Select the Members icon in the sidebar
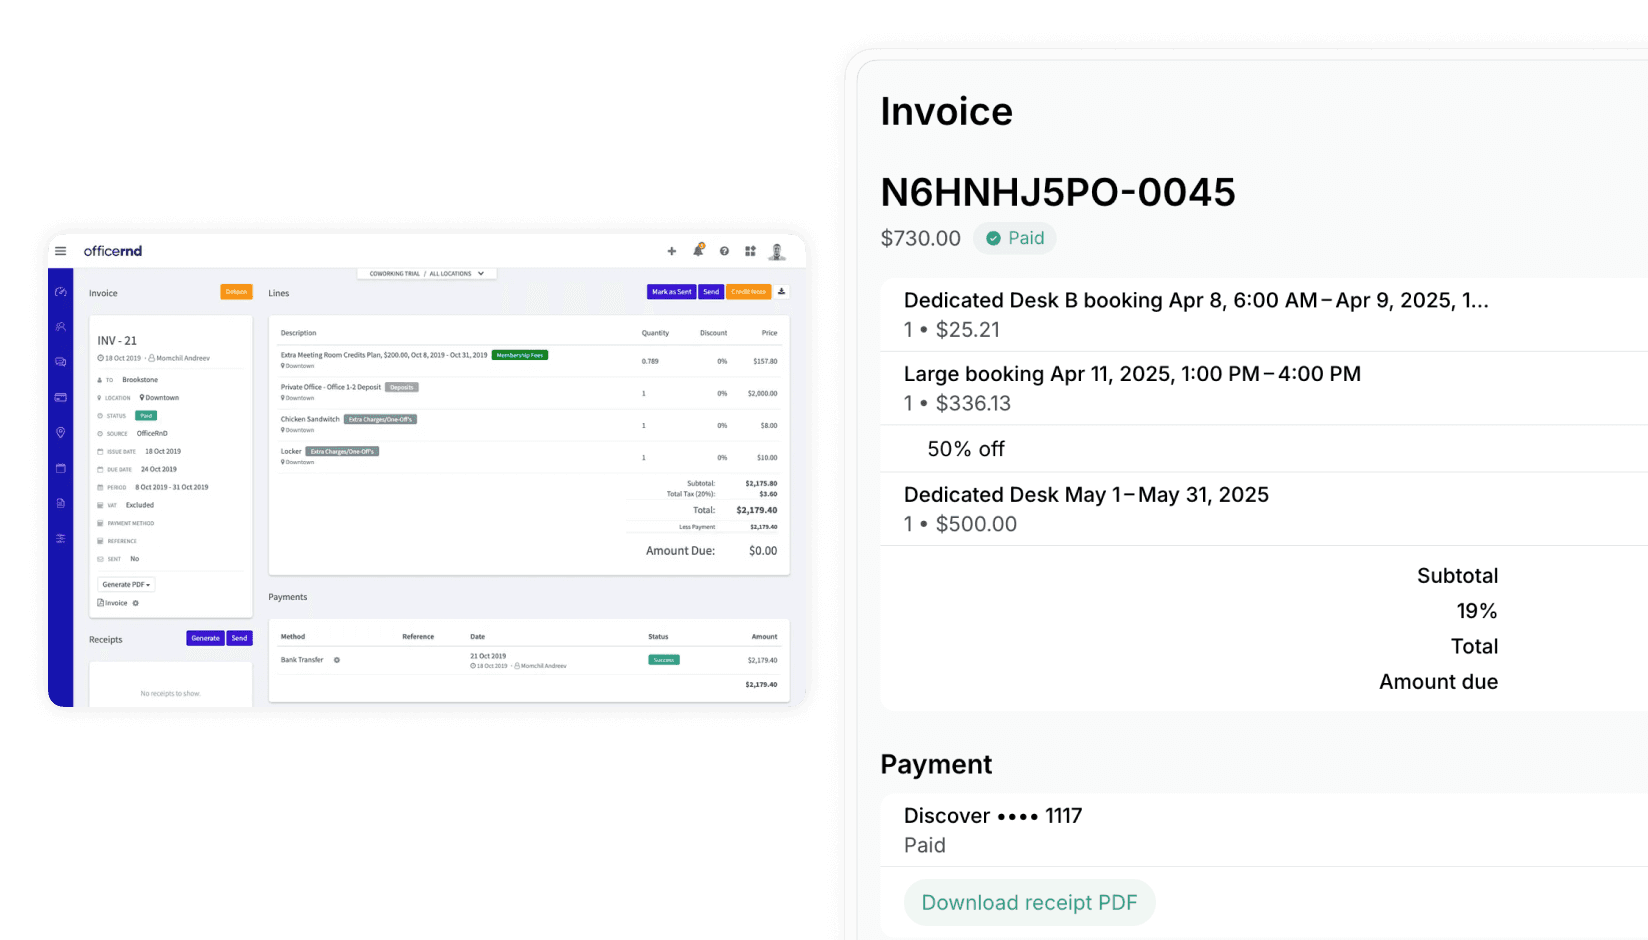Image resolution: width=1648 pixels, height=940 pixels. point(59,327)
